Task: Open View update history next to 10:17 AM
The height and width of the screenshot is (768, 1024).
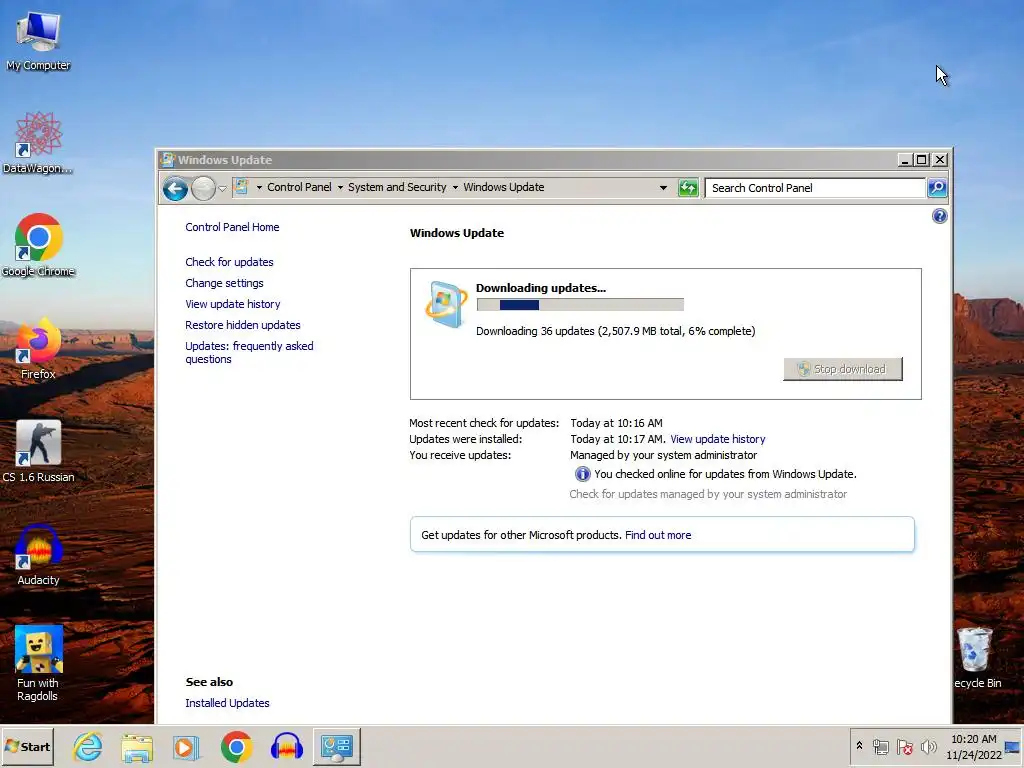Action: 717,440
